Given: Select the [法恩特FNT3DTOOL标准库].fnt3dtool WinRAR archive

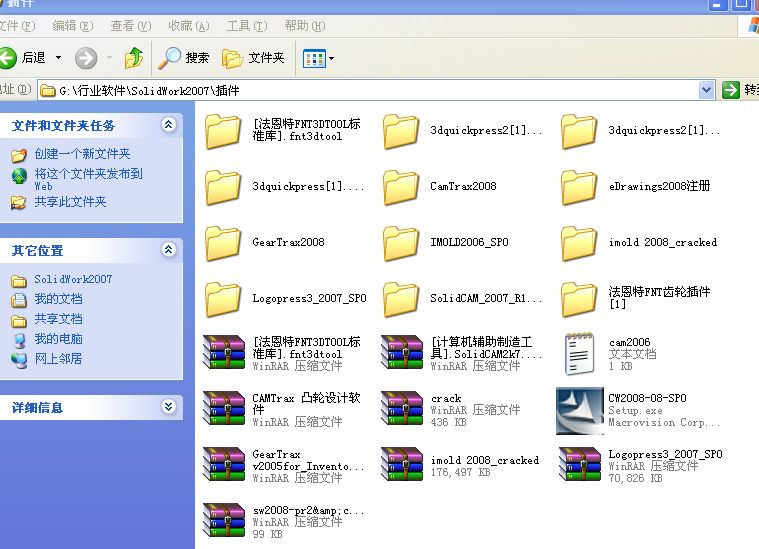Looking at the screenshot, I should point(224,352).
